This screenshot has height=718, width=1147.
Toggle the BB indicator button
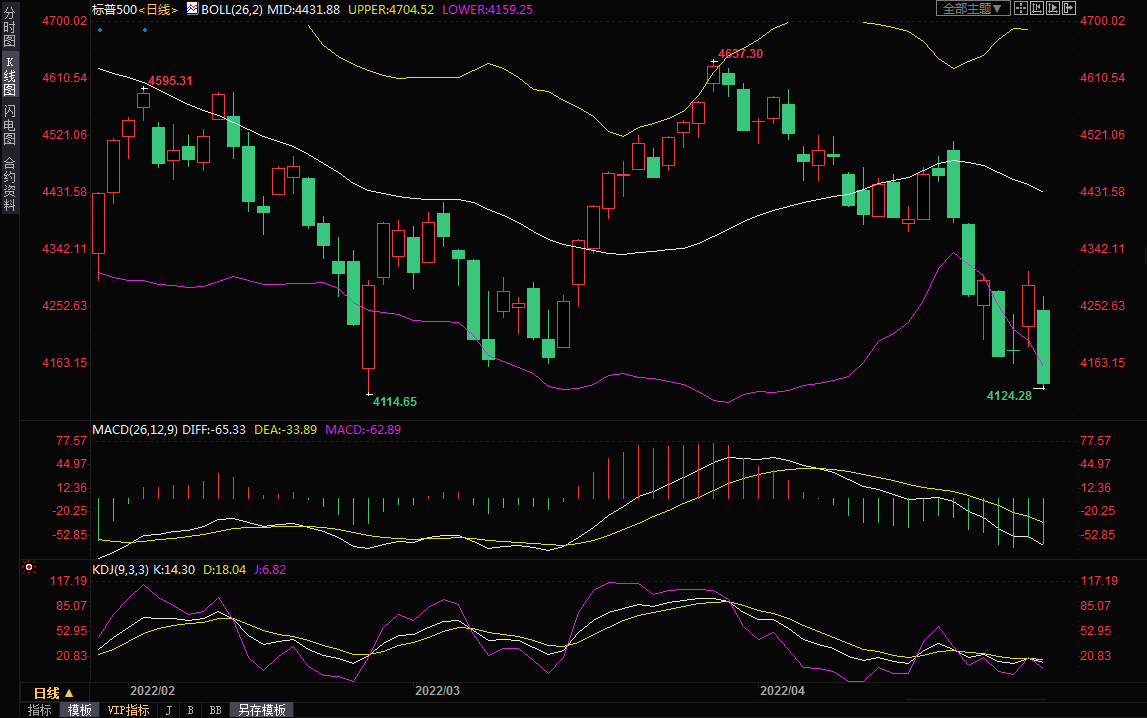pyautogui.click(x=215, y=710)
